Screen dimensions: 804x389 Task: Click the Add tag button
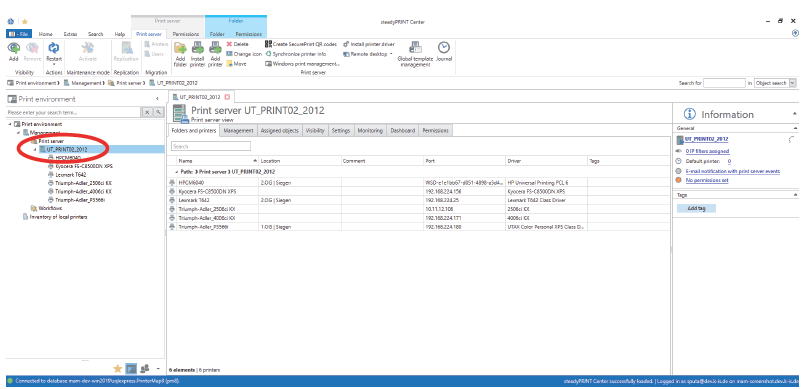696,209
